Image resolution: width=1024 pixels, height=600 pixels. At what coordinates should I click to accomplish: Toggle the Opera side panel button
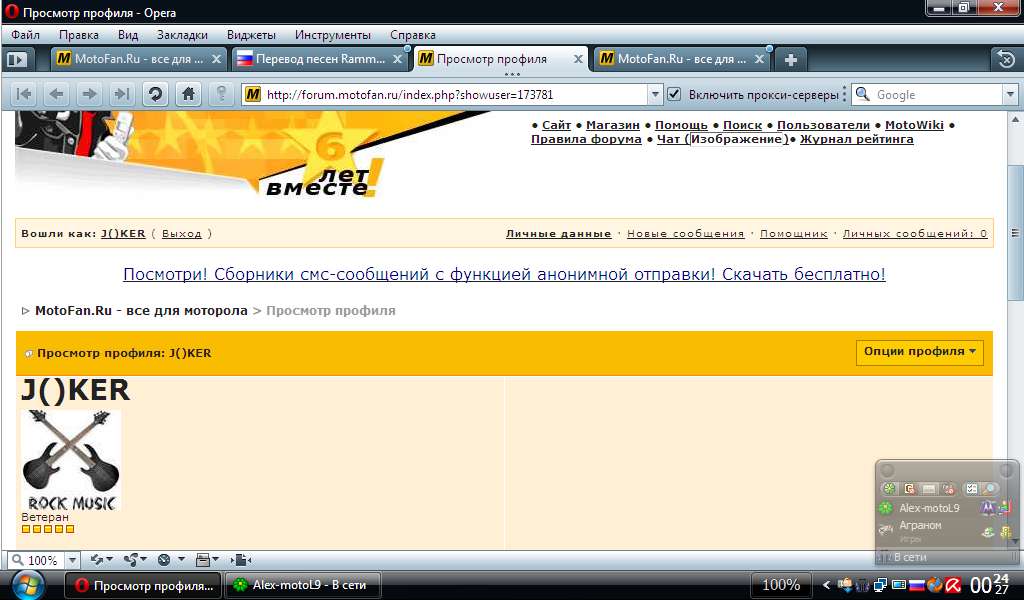(17, 59)
